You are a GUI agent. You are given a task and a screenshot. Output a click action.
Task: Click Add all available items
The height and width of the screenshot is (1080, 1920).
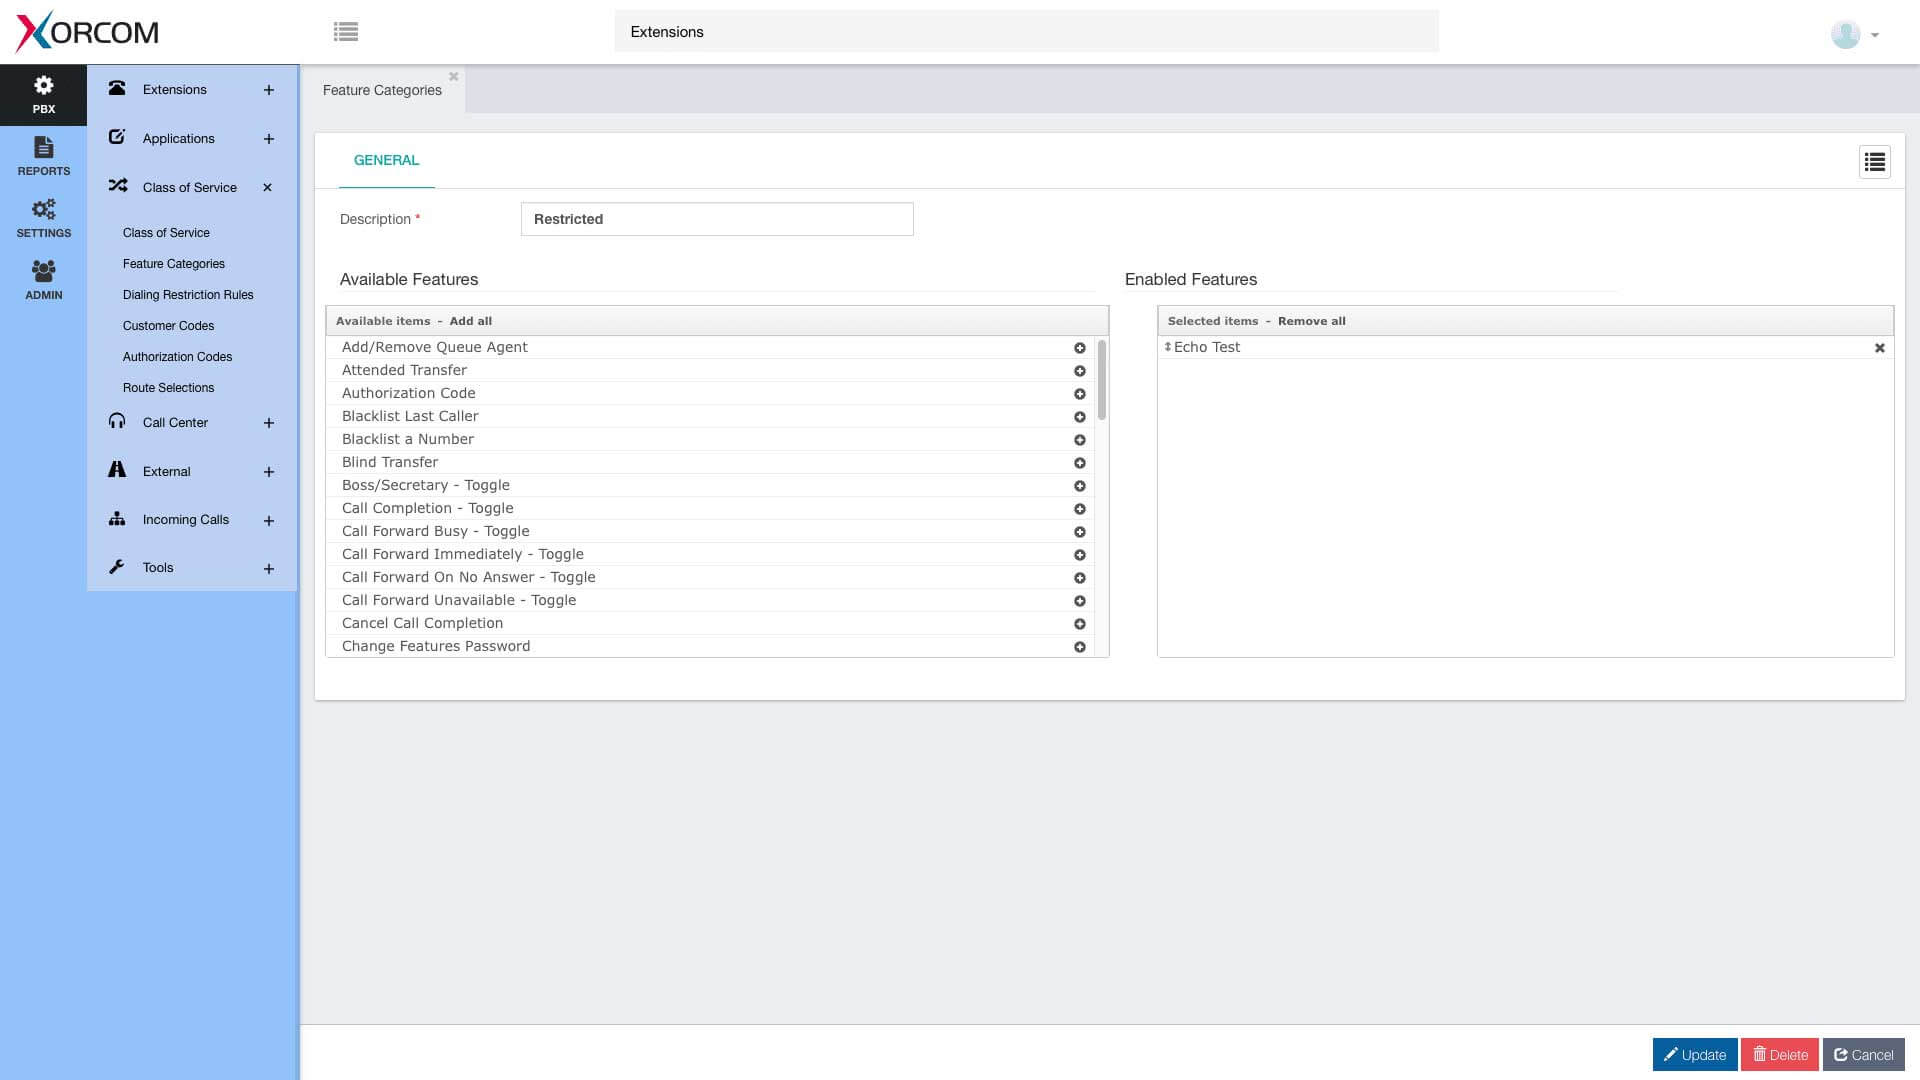pos(470,321)
